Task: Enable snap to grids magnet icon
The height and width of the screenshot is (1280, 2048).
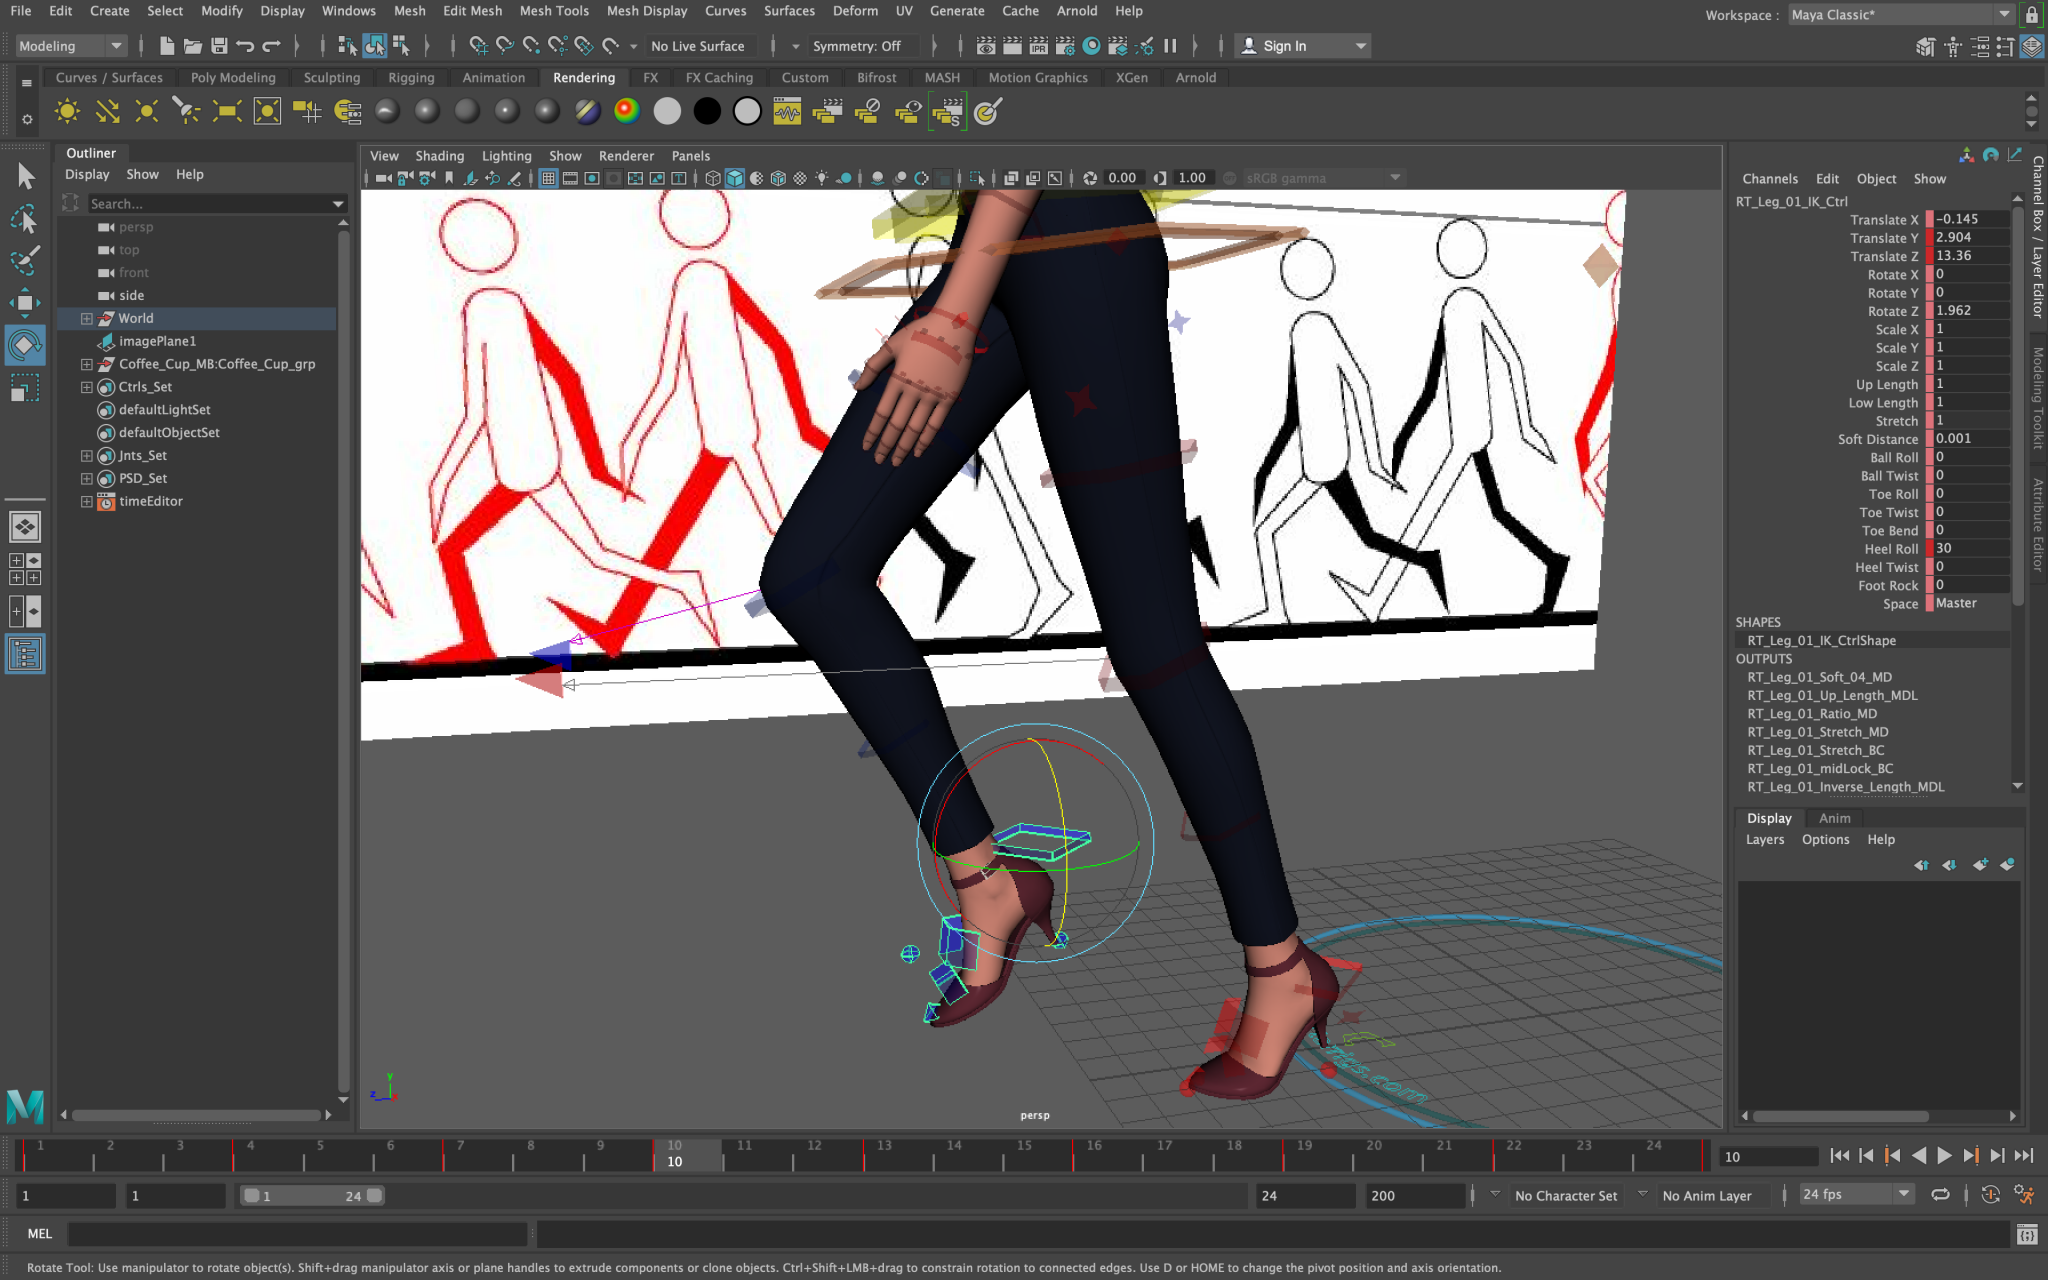Action: (479, 45)
